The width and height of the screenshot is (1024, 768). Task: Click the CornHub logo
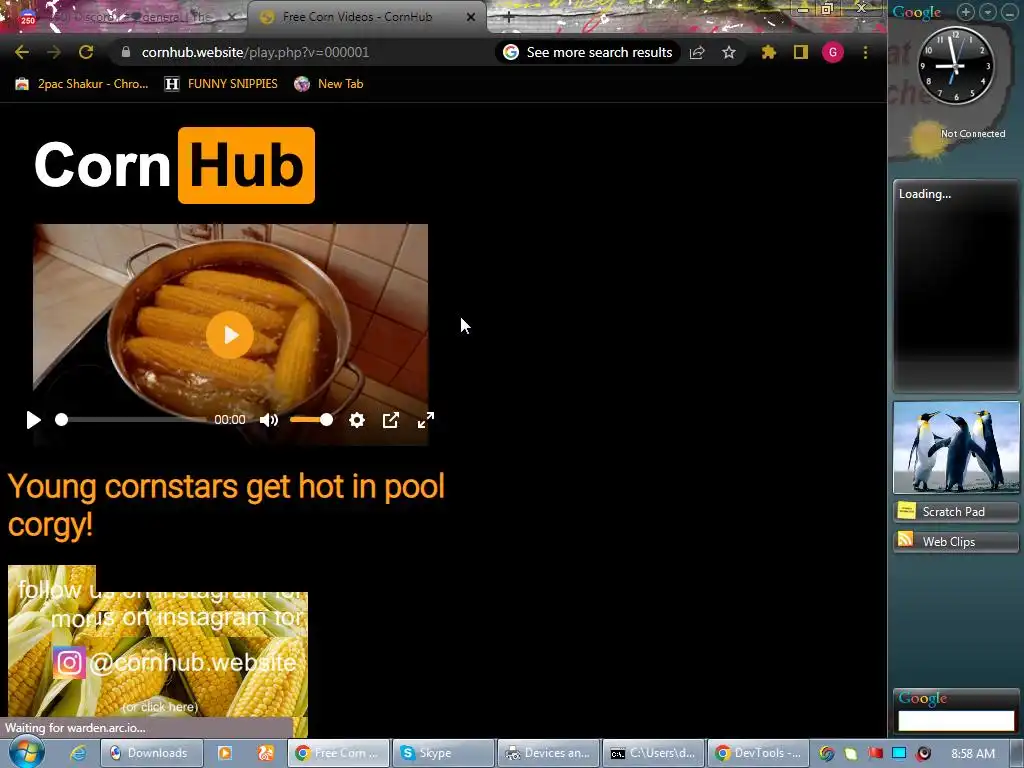point(174,165)
